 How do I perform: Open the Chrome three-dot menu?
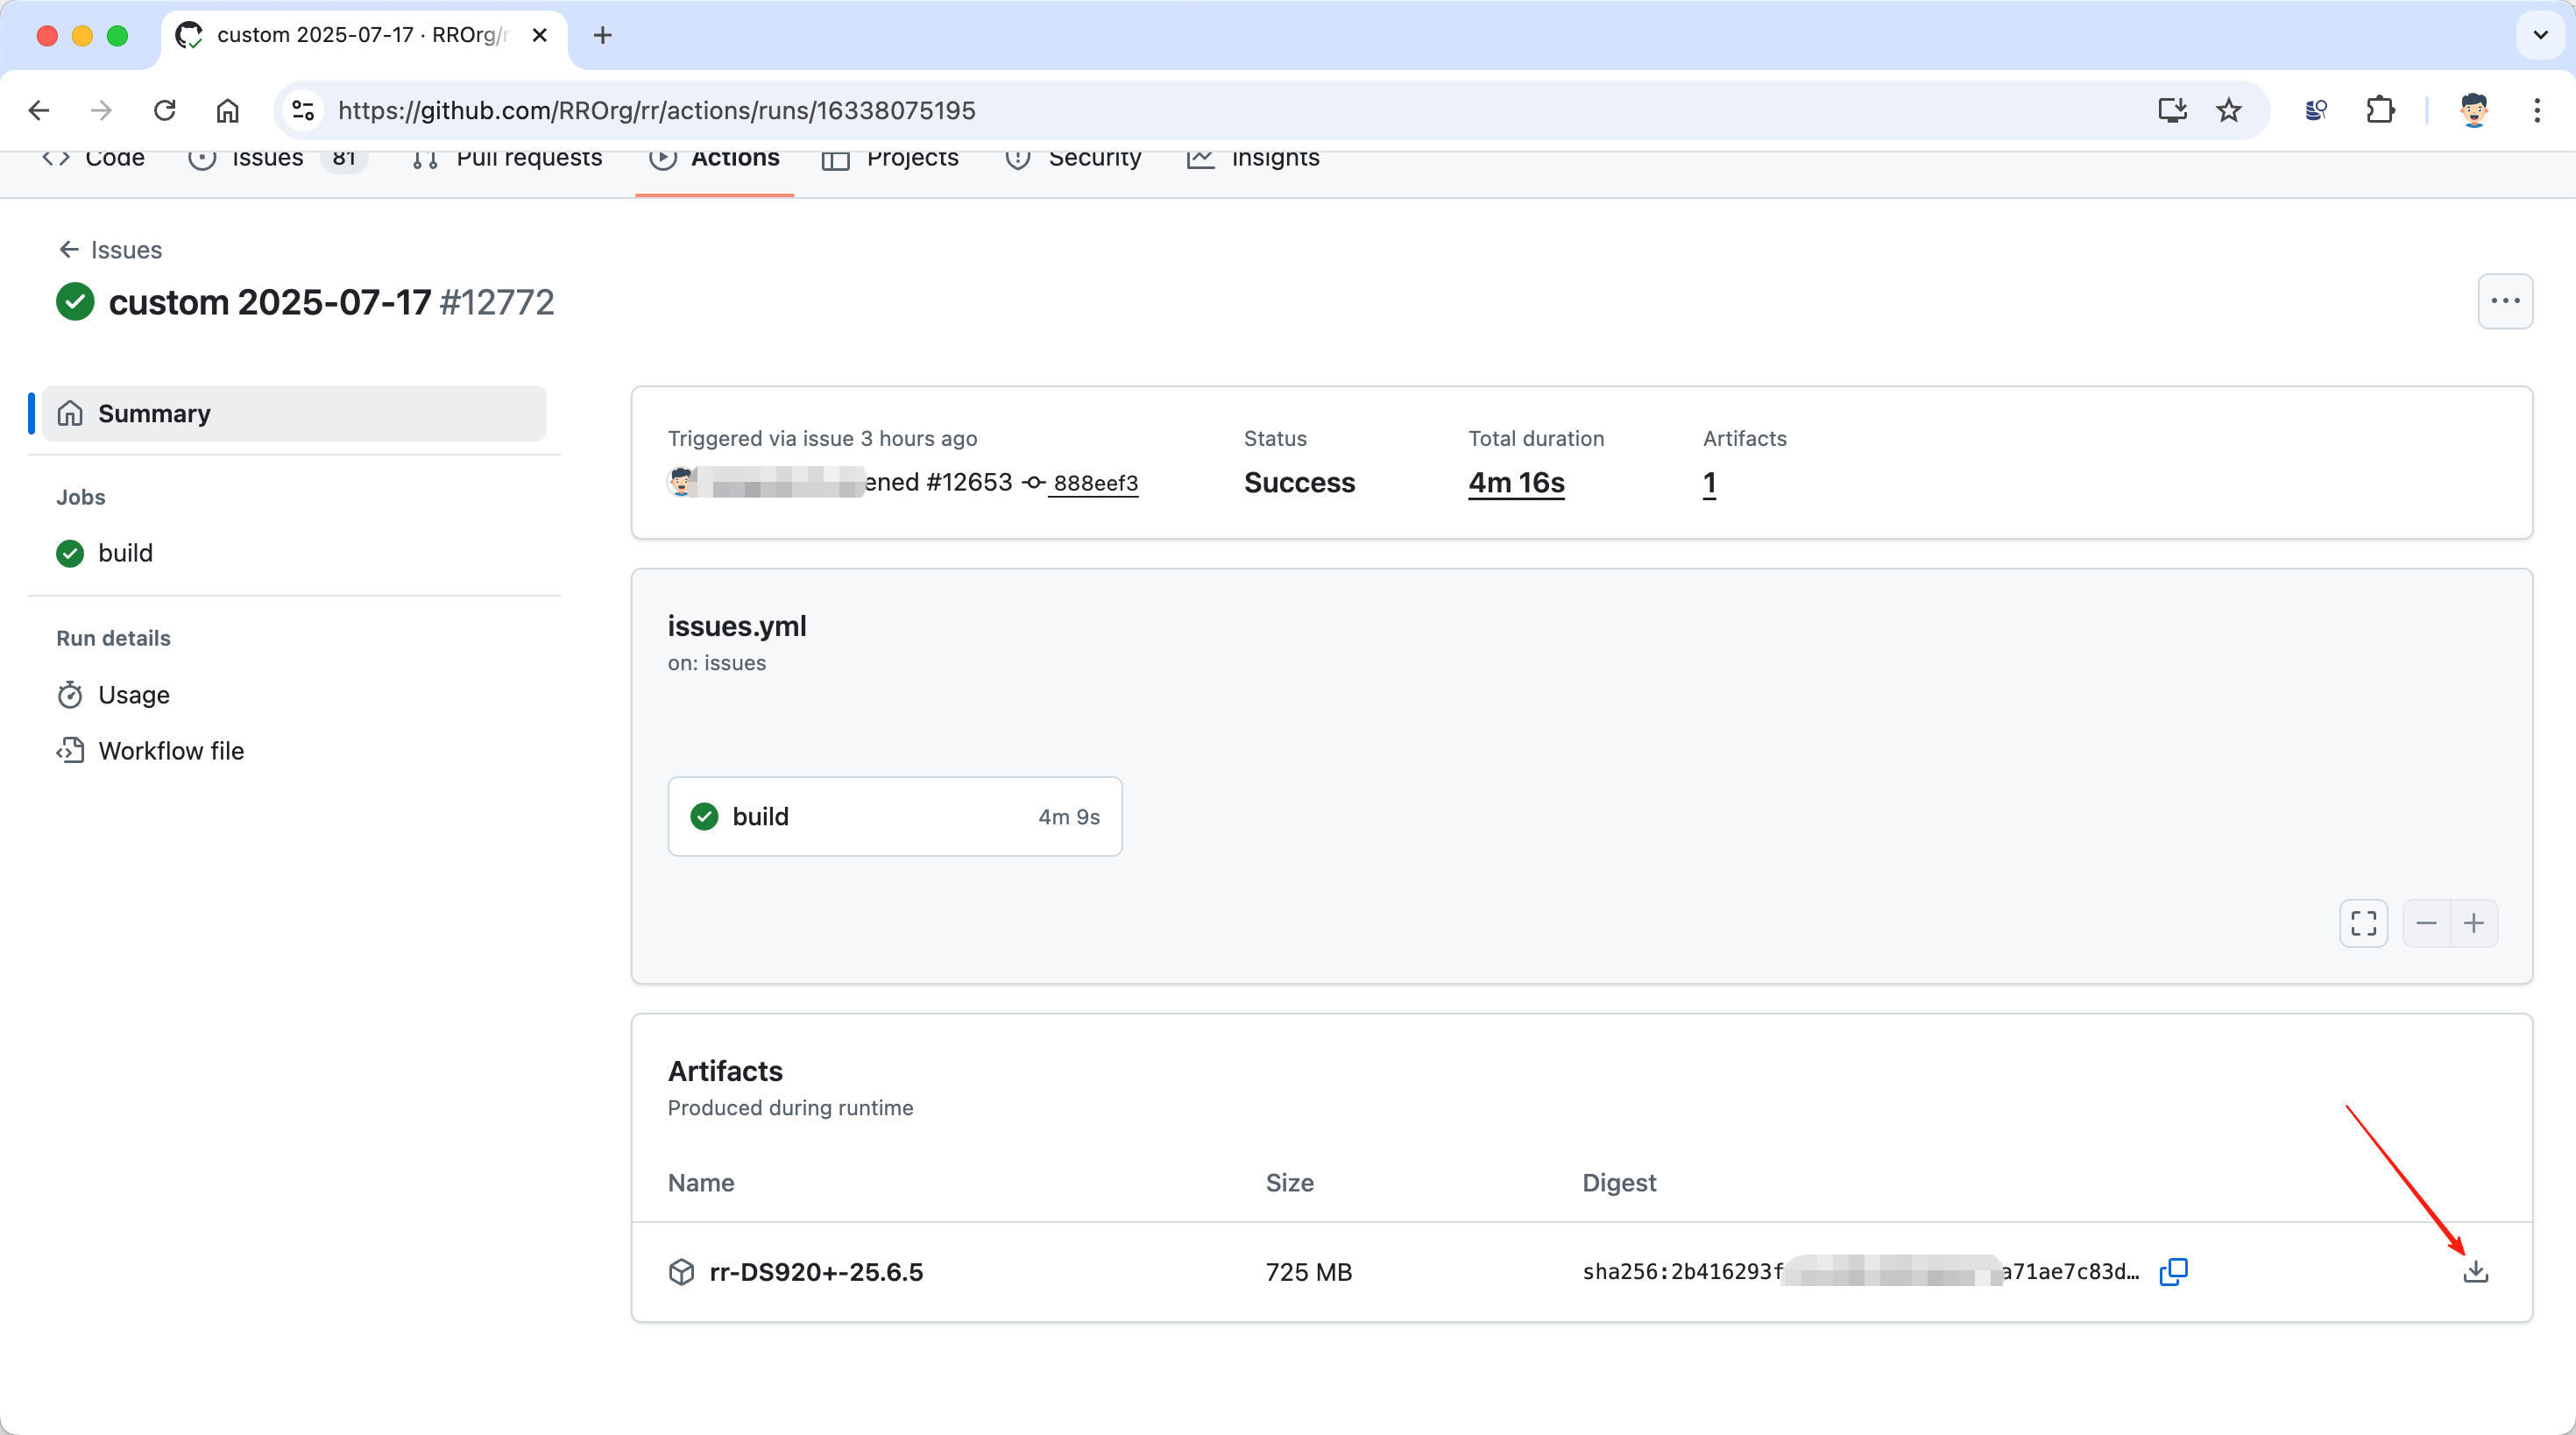pos(2537,110)
